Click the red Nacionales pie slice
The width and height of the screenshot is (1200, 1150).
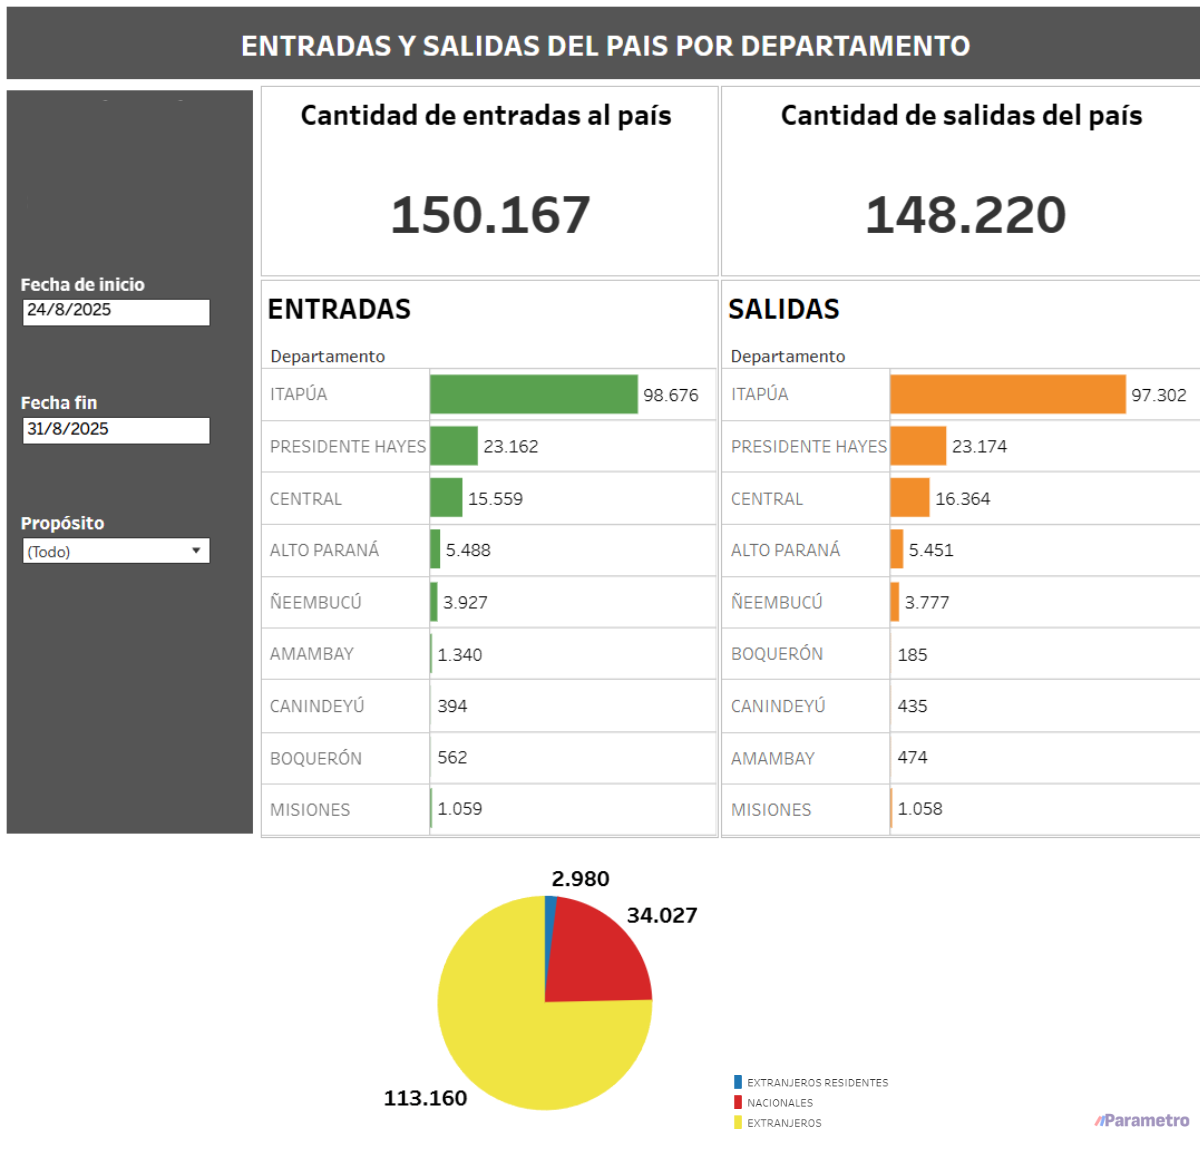(x=595, y=955)
